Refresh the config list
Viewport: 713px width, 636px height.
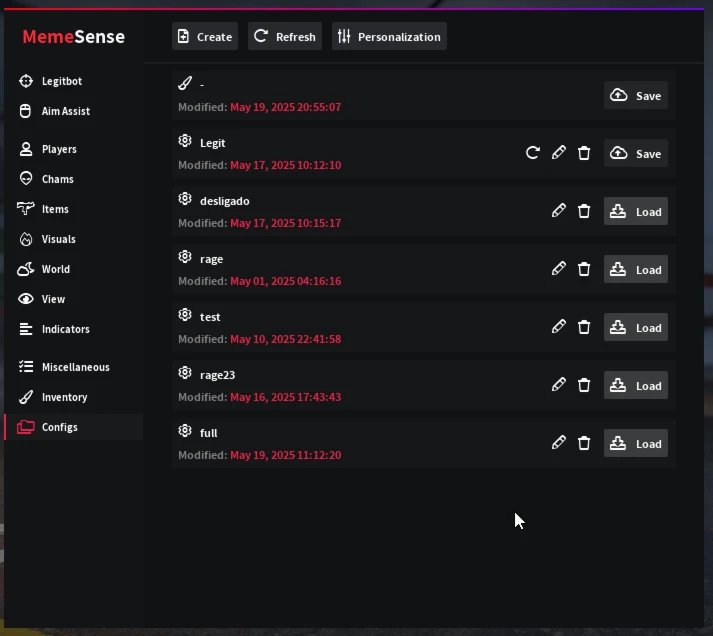(x=285, y=36)
